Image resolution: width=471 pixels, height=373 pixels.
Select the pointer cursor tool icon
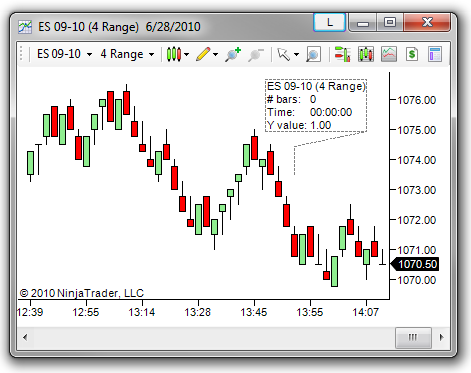tap(284, 54)
